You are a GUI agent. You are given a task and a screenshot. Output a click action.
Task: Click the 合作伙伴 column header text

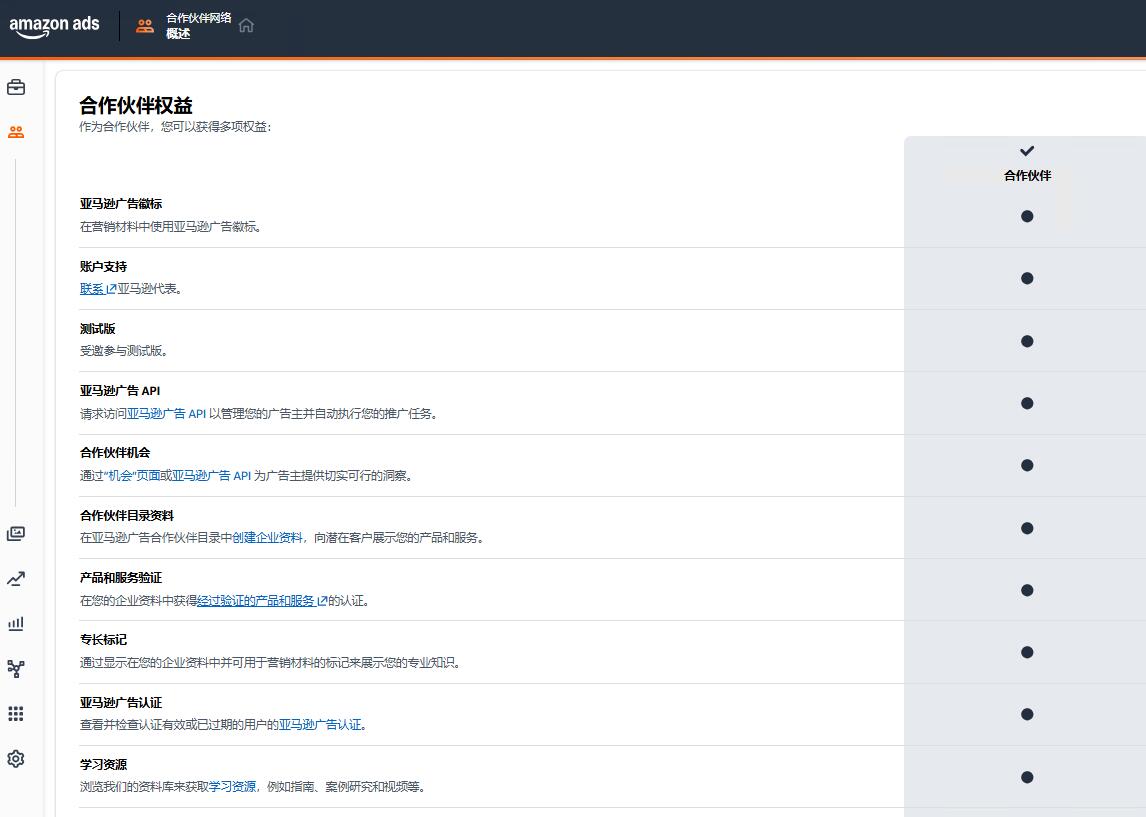(1028, 175)
